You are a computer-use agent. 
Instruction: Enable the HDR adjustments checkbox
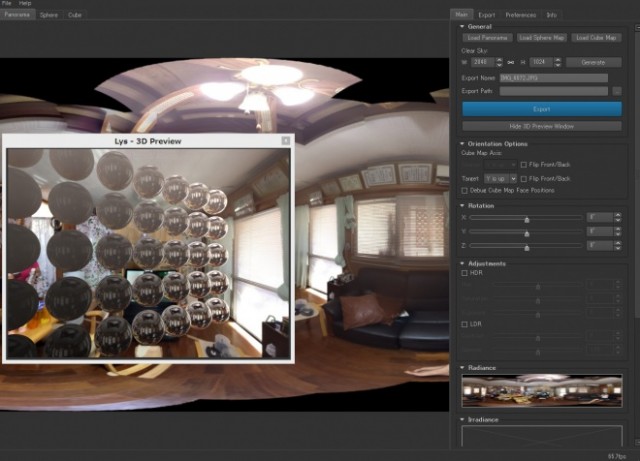click(x=464, y=273)
